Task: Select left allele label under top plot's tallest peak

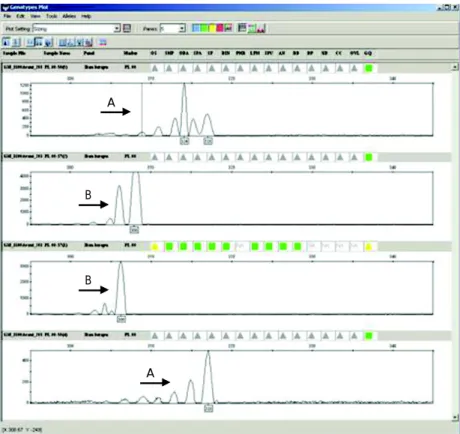Action: [x=184, y=141]
